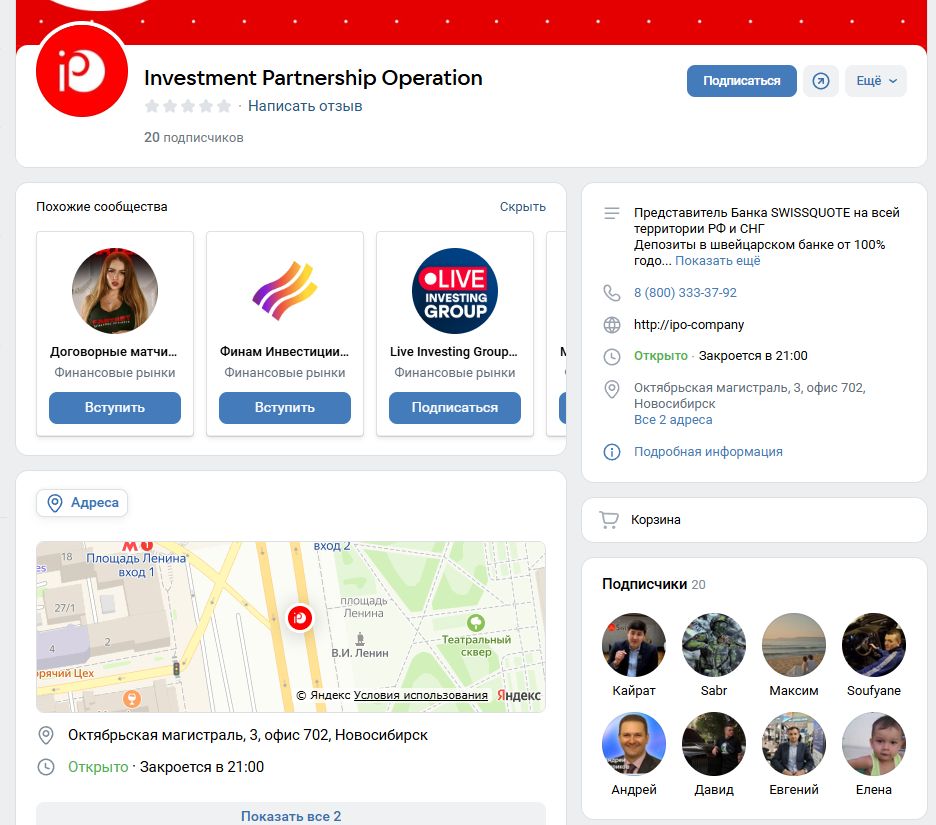
Task: Click the red IPO marker on the map
Action: click(x=300, y=618)
